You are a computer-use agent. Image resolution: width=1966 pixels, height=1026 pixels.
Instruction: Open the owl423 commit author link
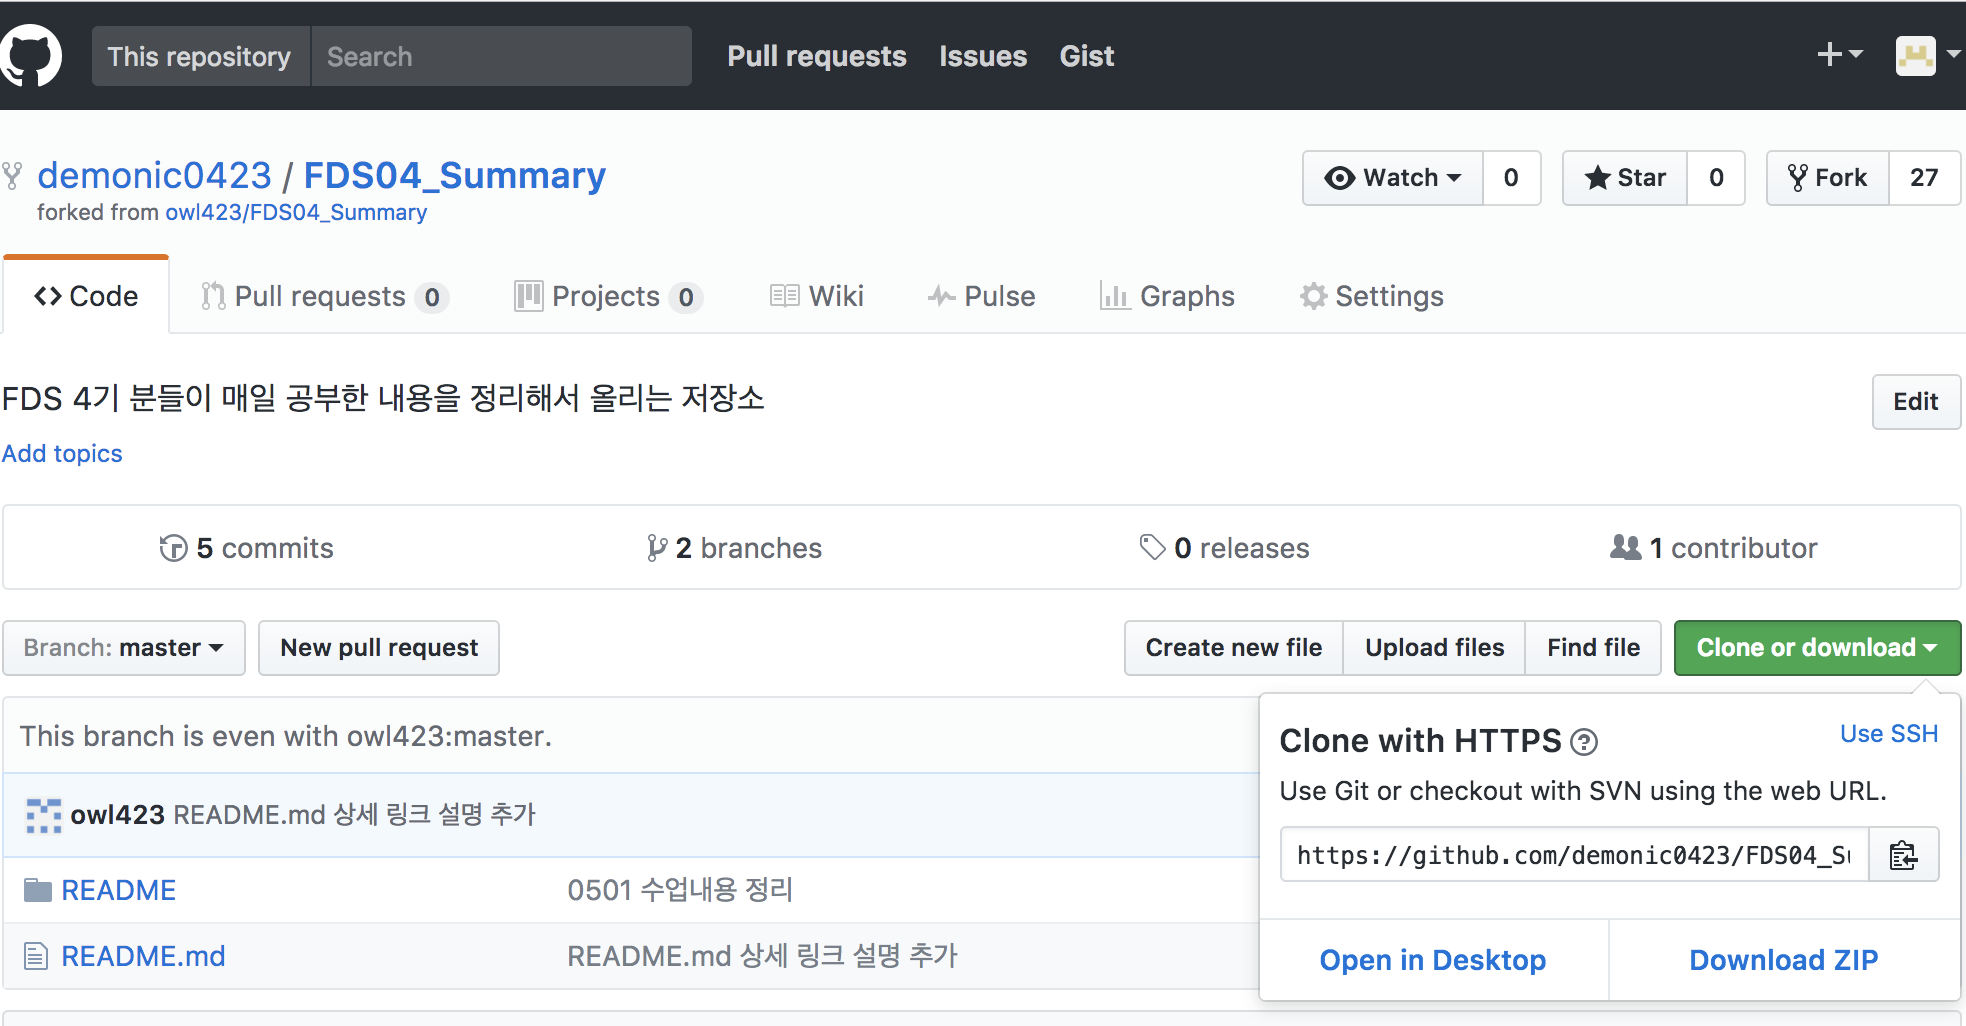[117, 815]
